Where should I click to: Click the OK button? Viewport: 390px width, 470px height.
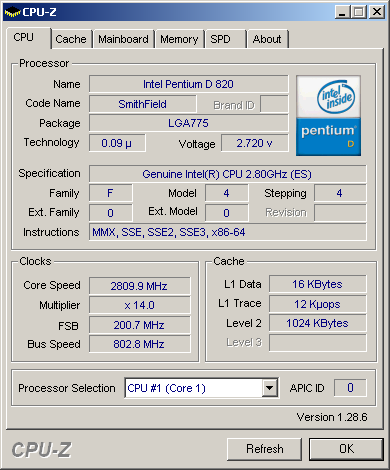tap(346, 449)
